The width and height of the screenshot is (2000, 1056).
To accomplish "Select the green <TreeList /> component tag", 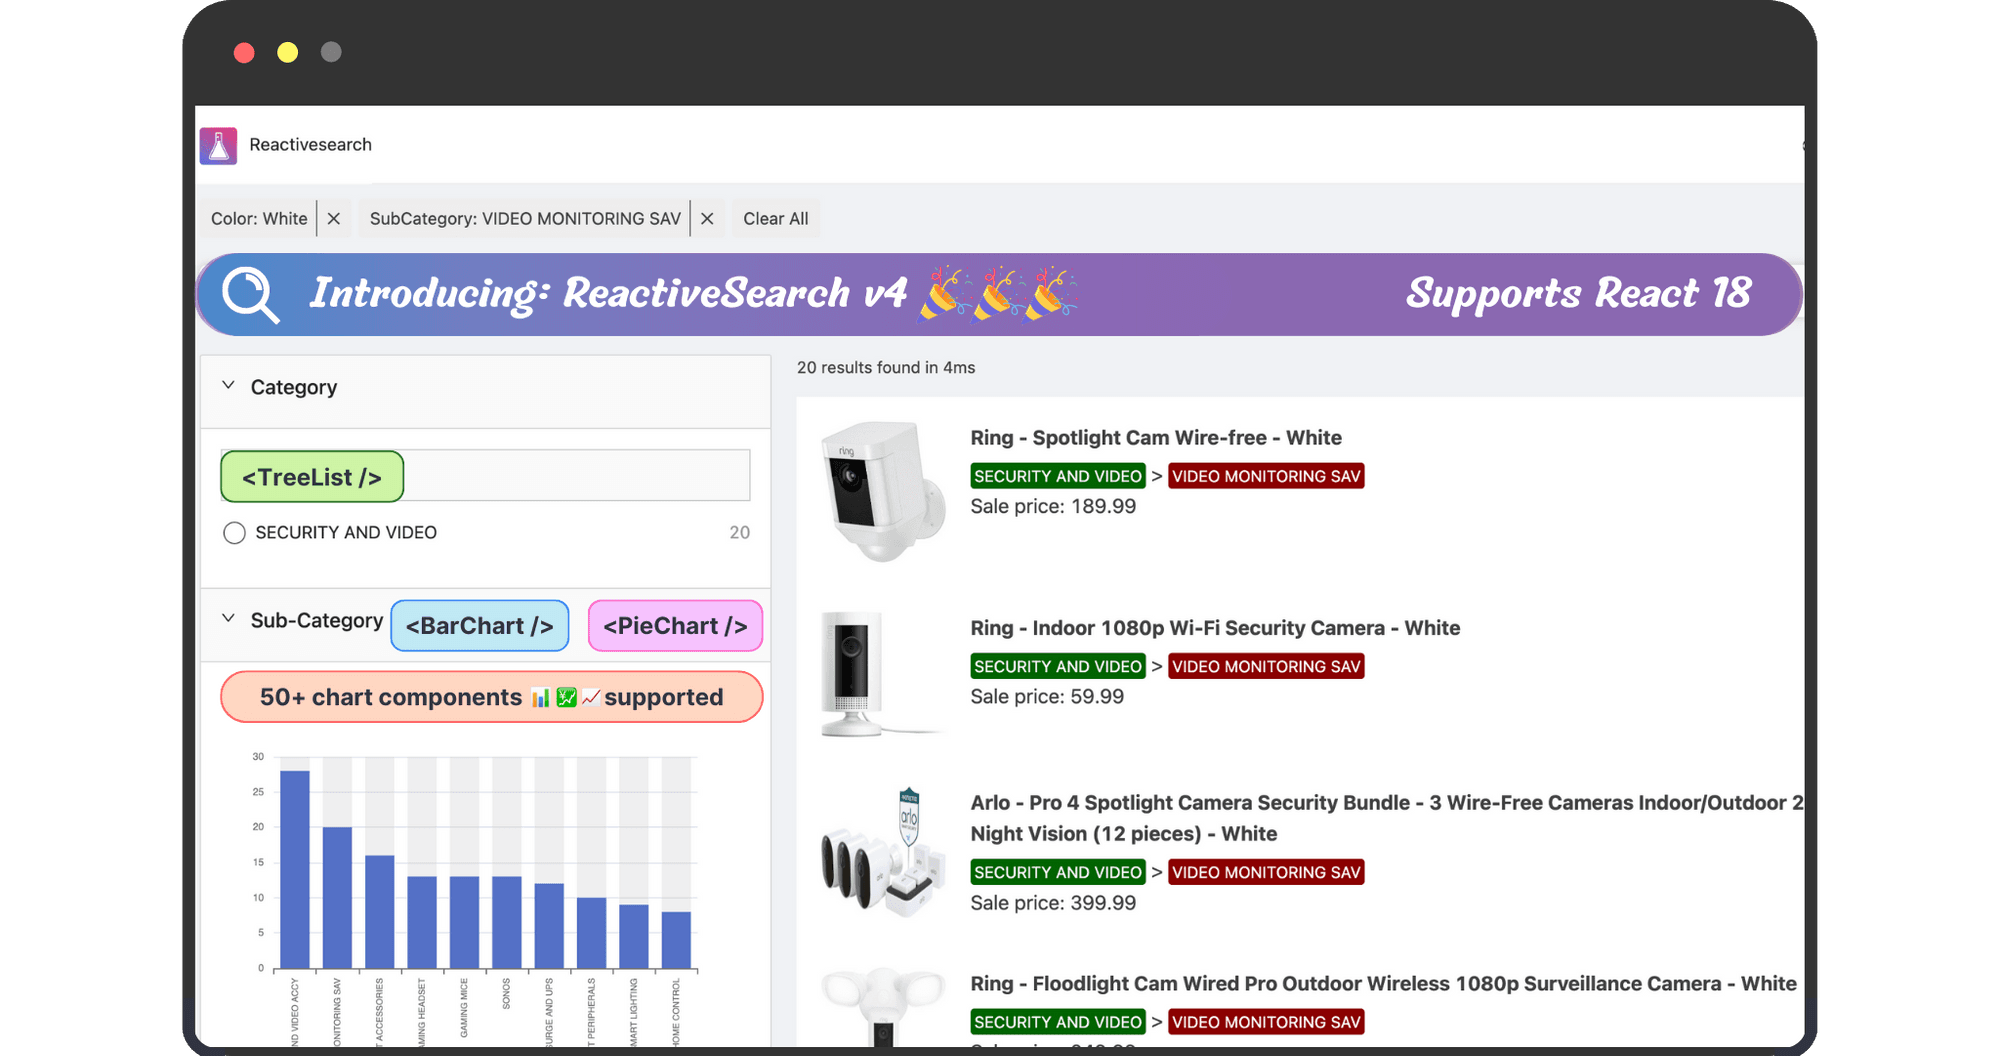I will pyautogui.click(x=311, y=476).
